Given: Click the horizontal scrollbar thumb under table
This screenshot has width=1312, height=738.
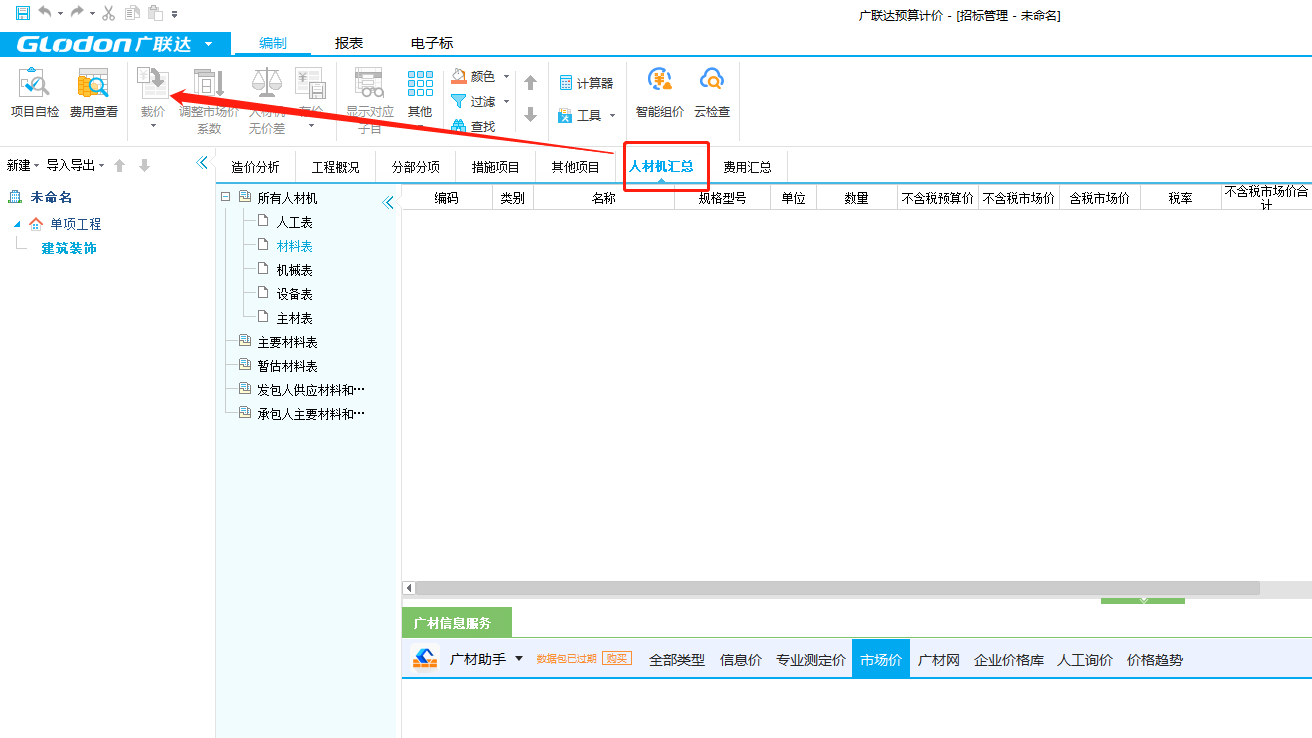Looking at the screenshot, I should [838, 588].
